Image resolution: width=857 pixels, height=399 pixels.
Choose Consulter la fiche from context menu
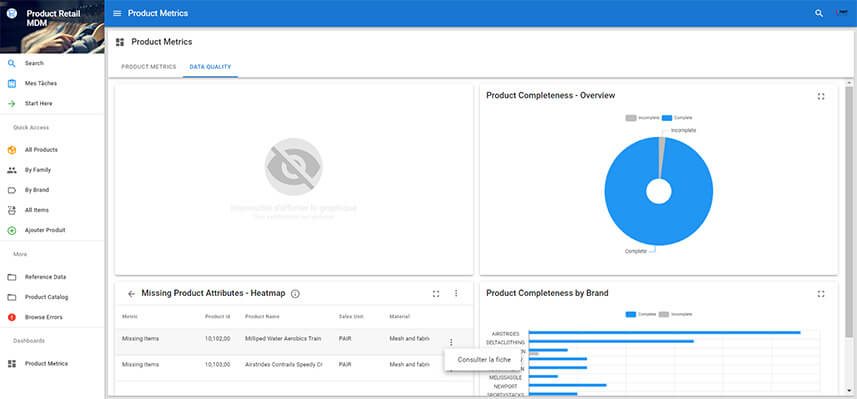(484, 360)
